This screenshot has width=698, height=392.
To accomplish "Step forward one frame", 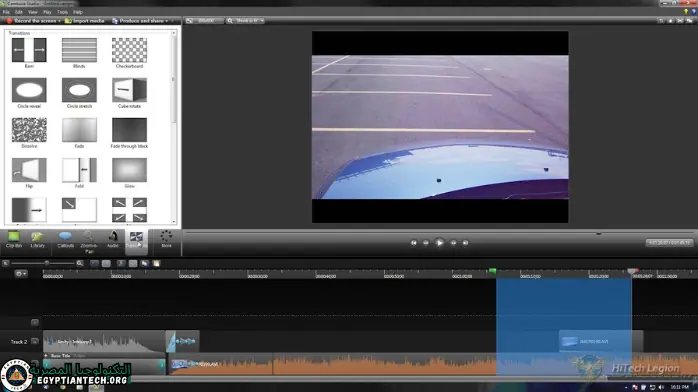I will click(x=453, y=243).
